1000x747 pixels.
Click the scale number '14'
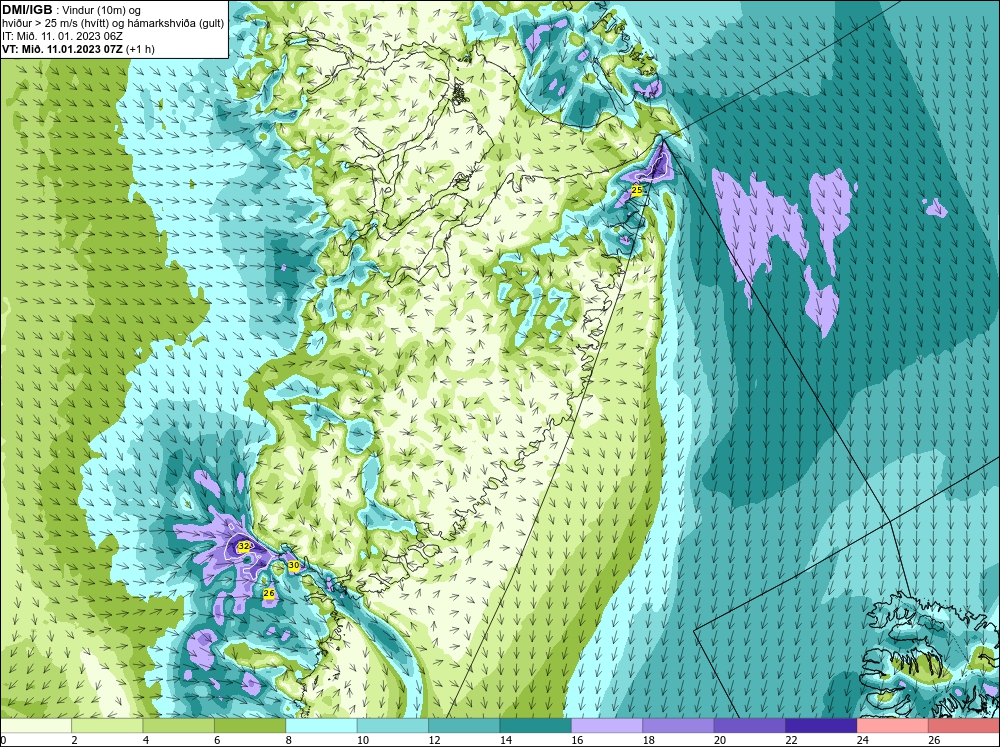506,740
